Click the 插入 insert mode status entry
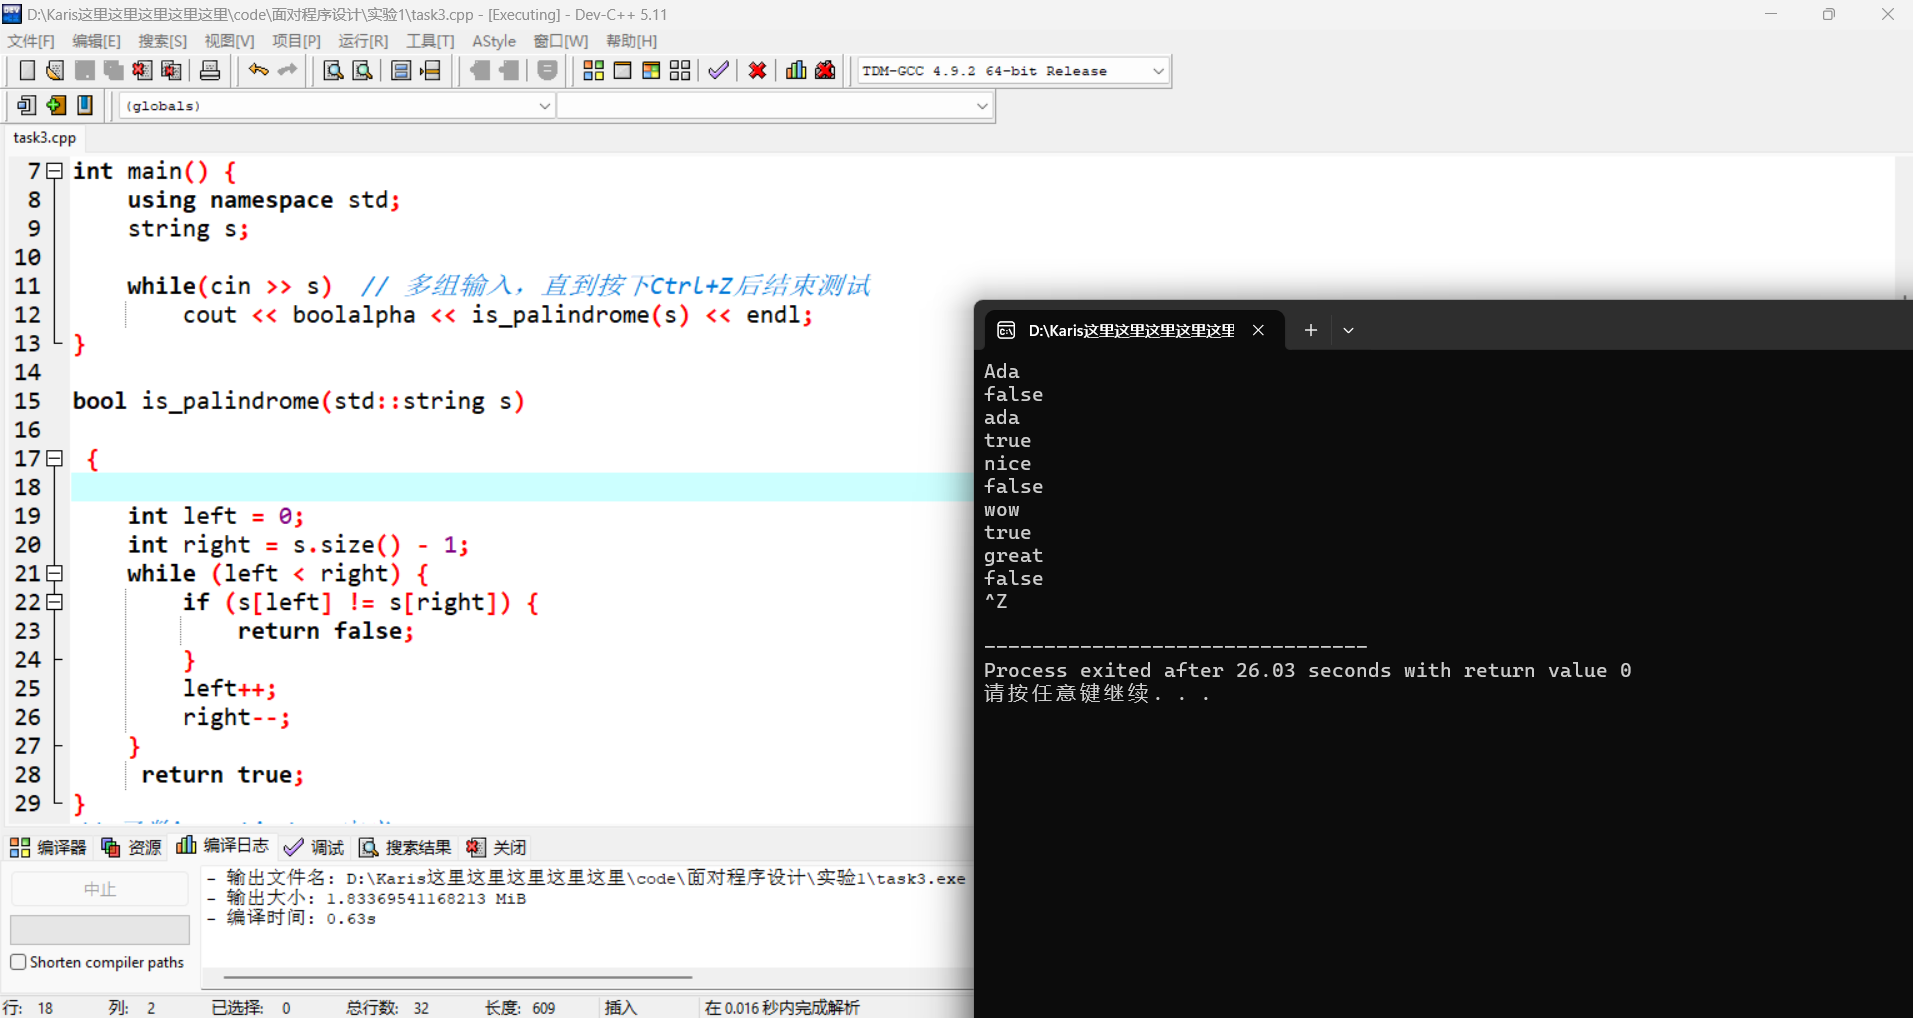1913x1018 pixels. tap(621, 1007)
